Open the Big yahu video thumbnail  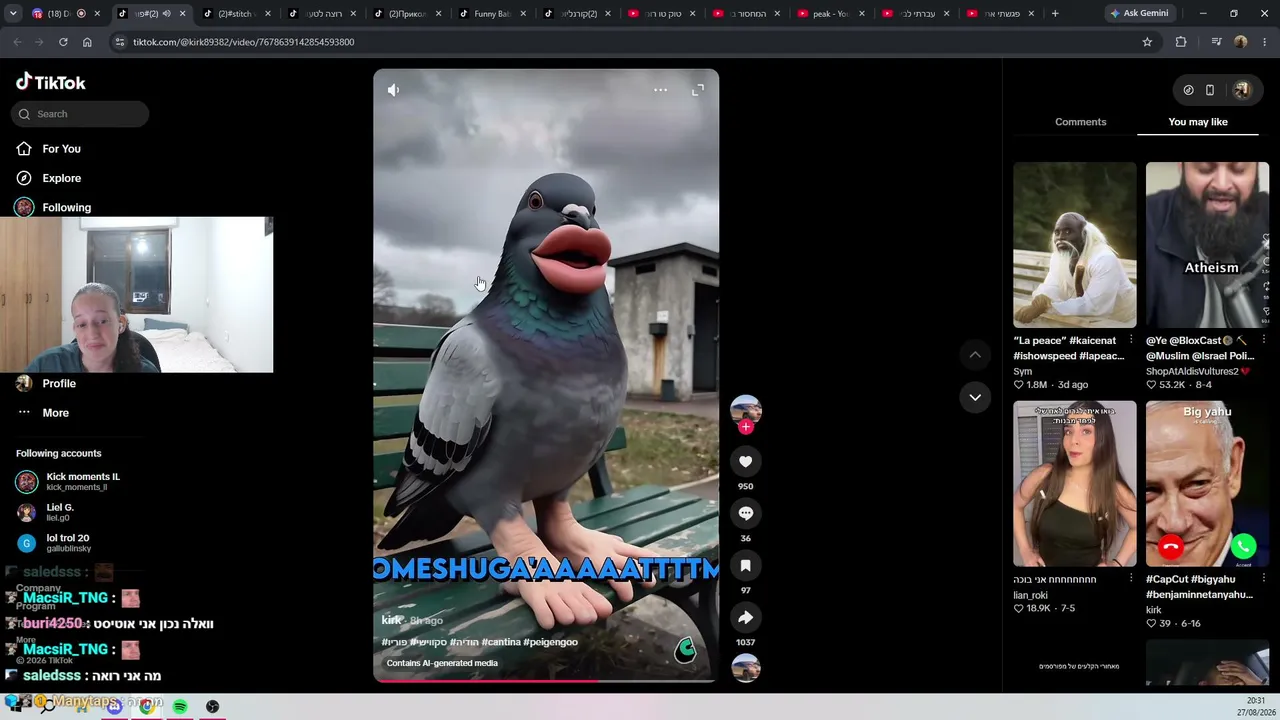pos(1207,484)
